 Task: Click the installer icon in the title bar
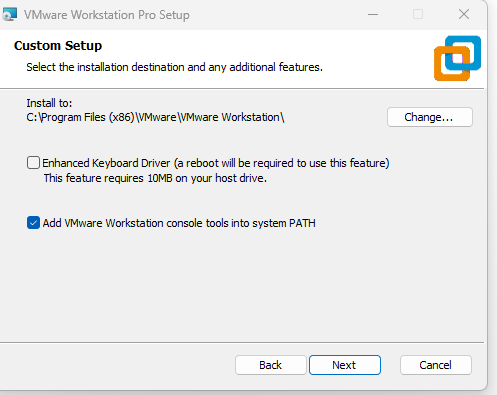point(9,14)
